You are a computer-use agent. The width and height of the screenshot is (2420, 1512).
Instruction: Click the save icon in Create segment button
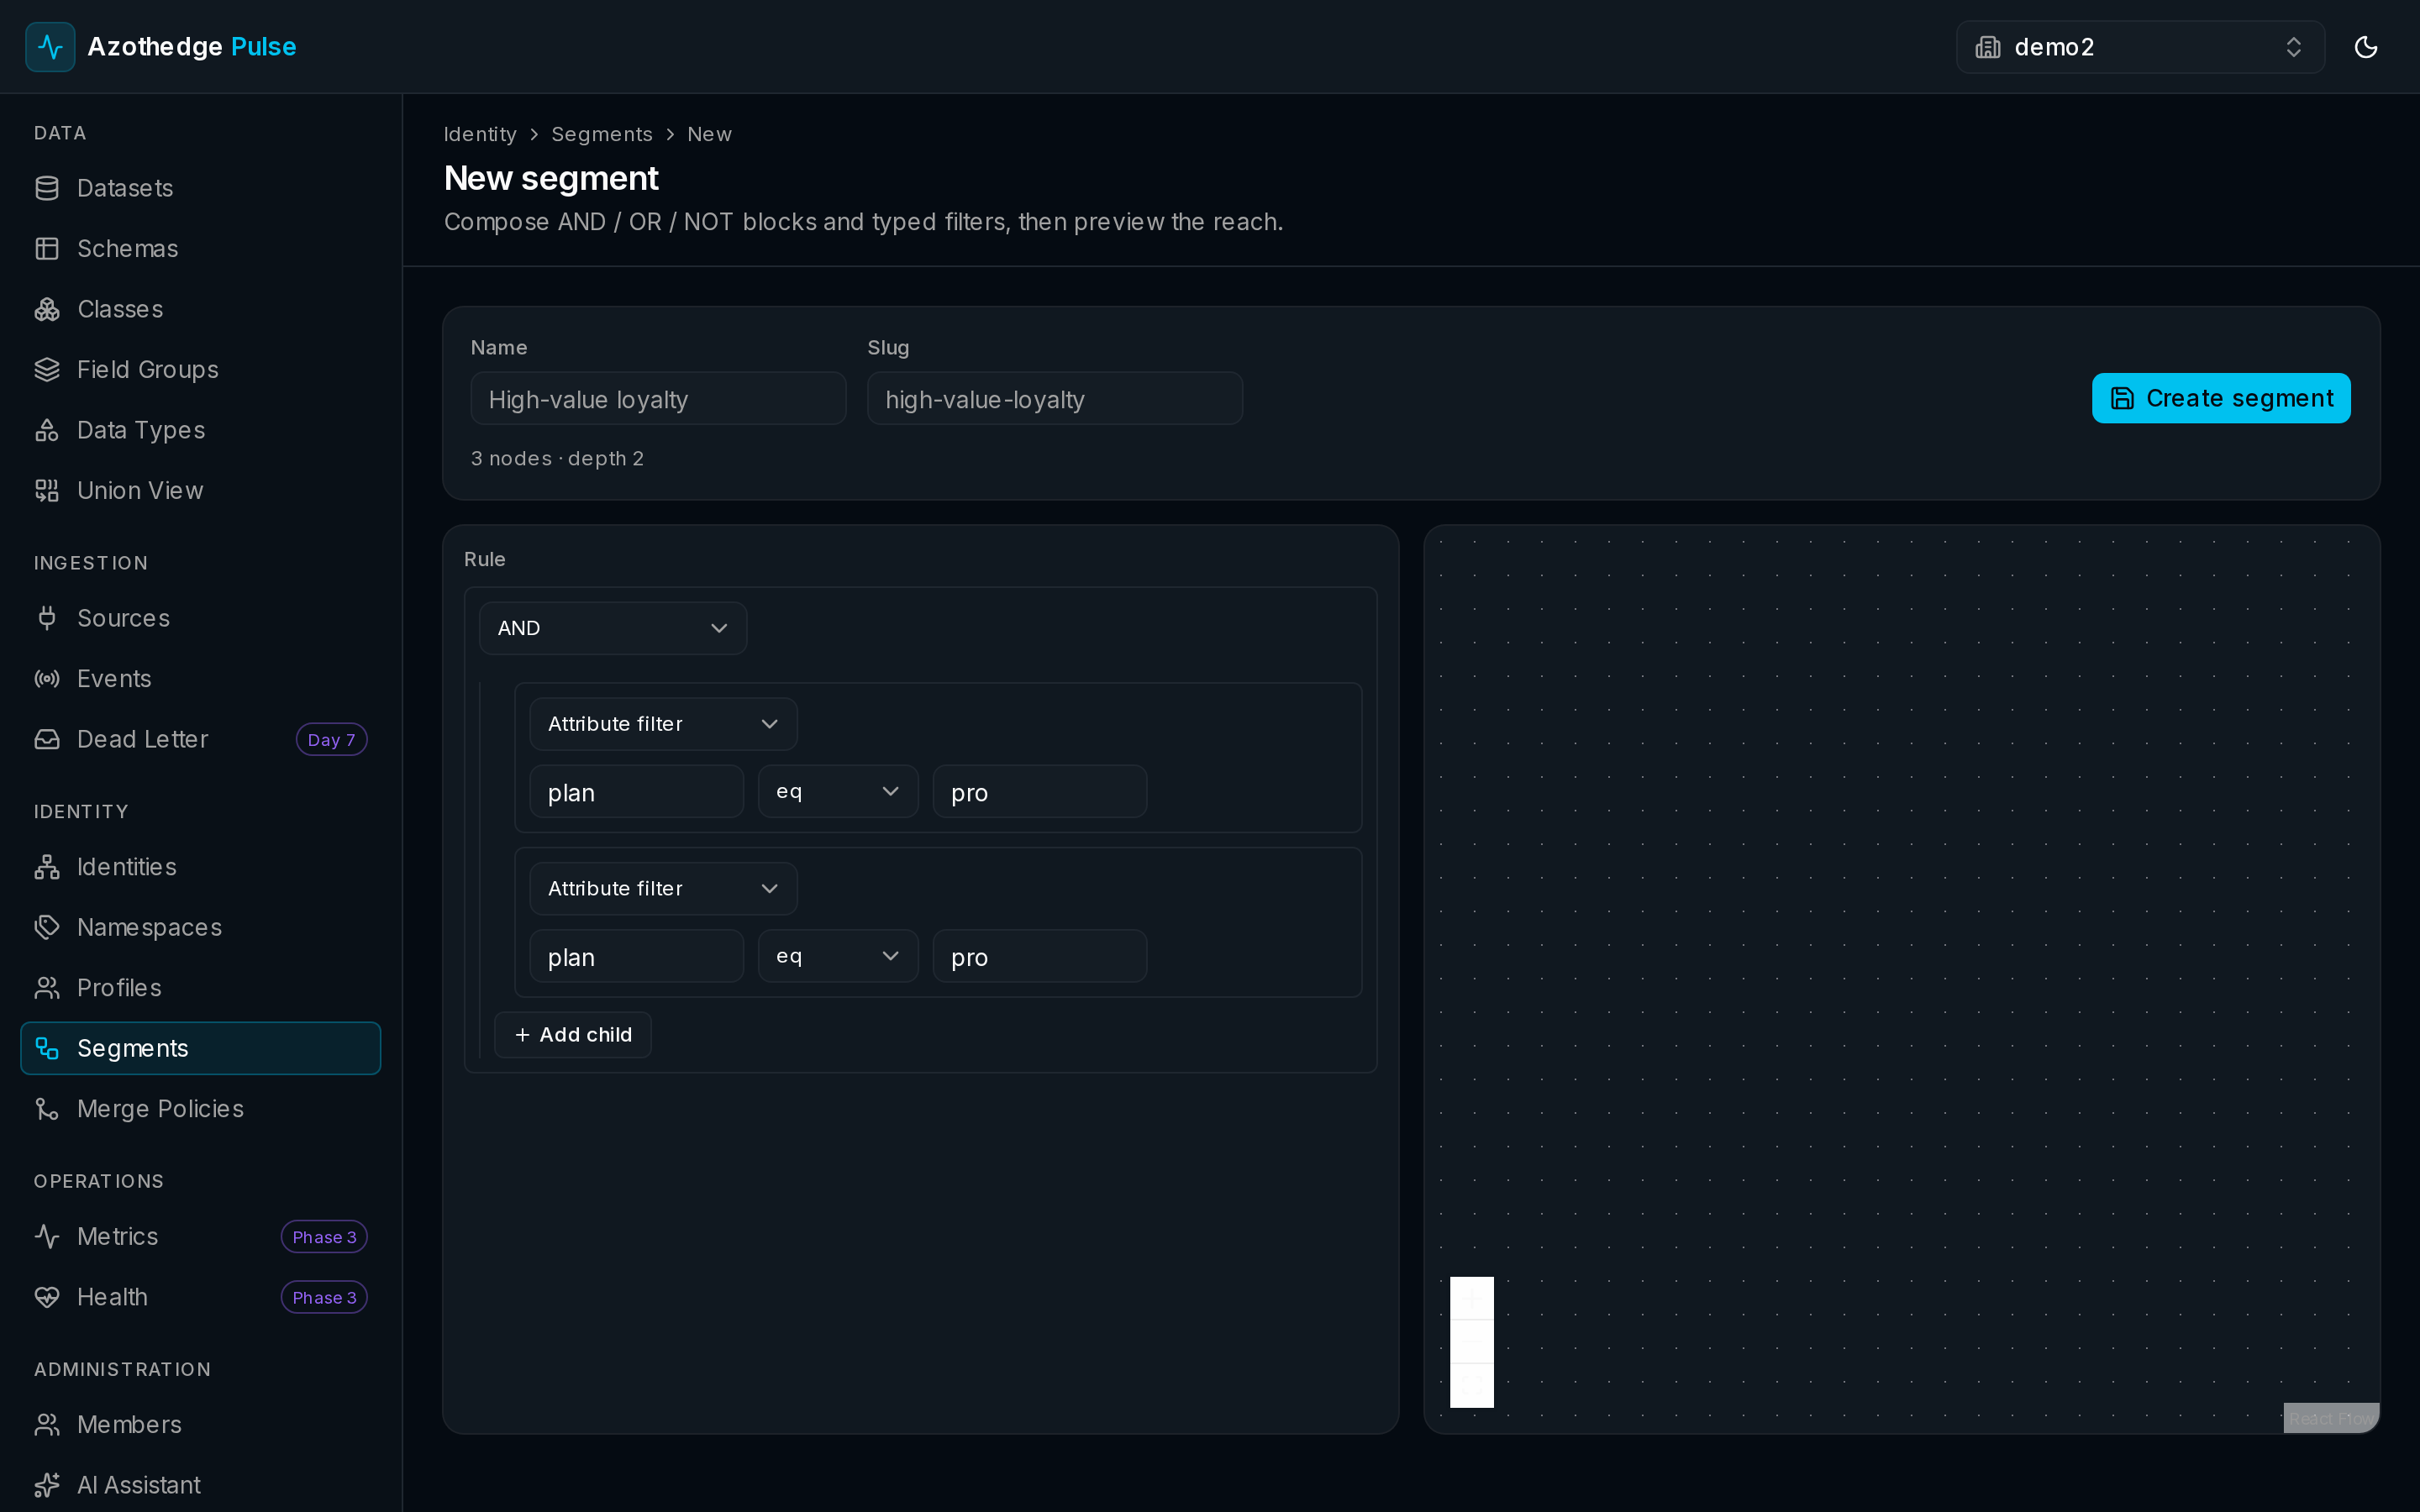[2122, 398]
